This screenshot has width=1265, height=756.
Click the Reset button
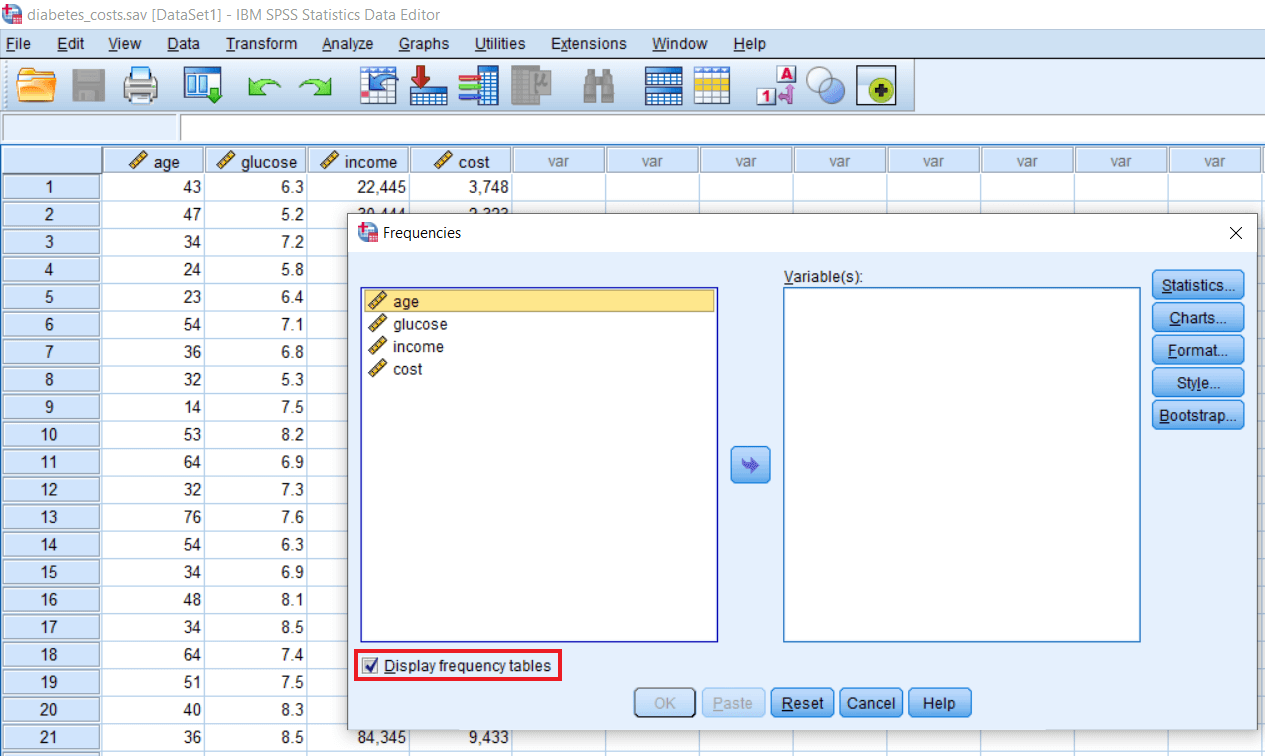coord(802,703)
